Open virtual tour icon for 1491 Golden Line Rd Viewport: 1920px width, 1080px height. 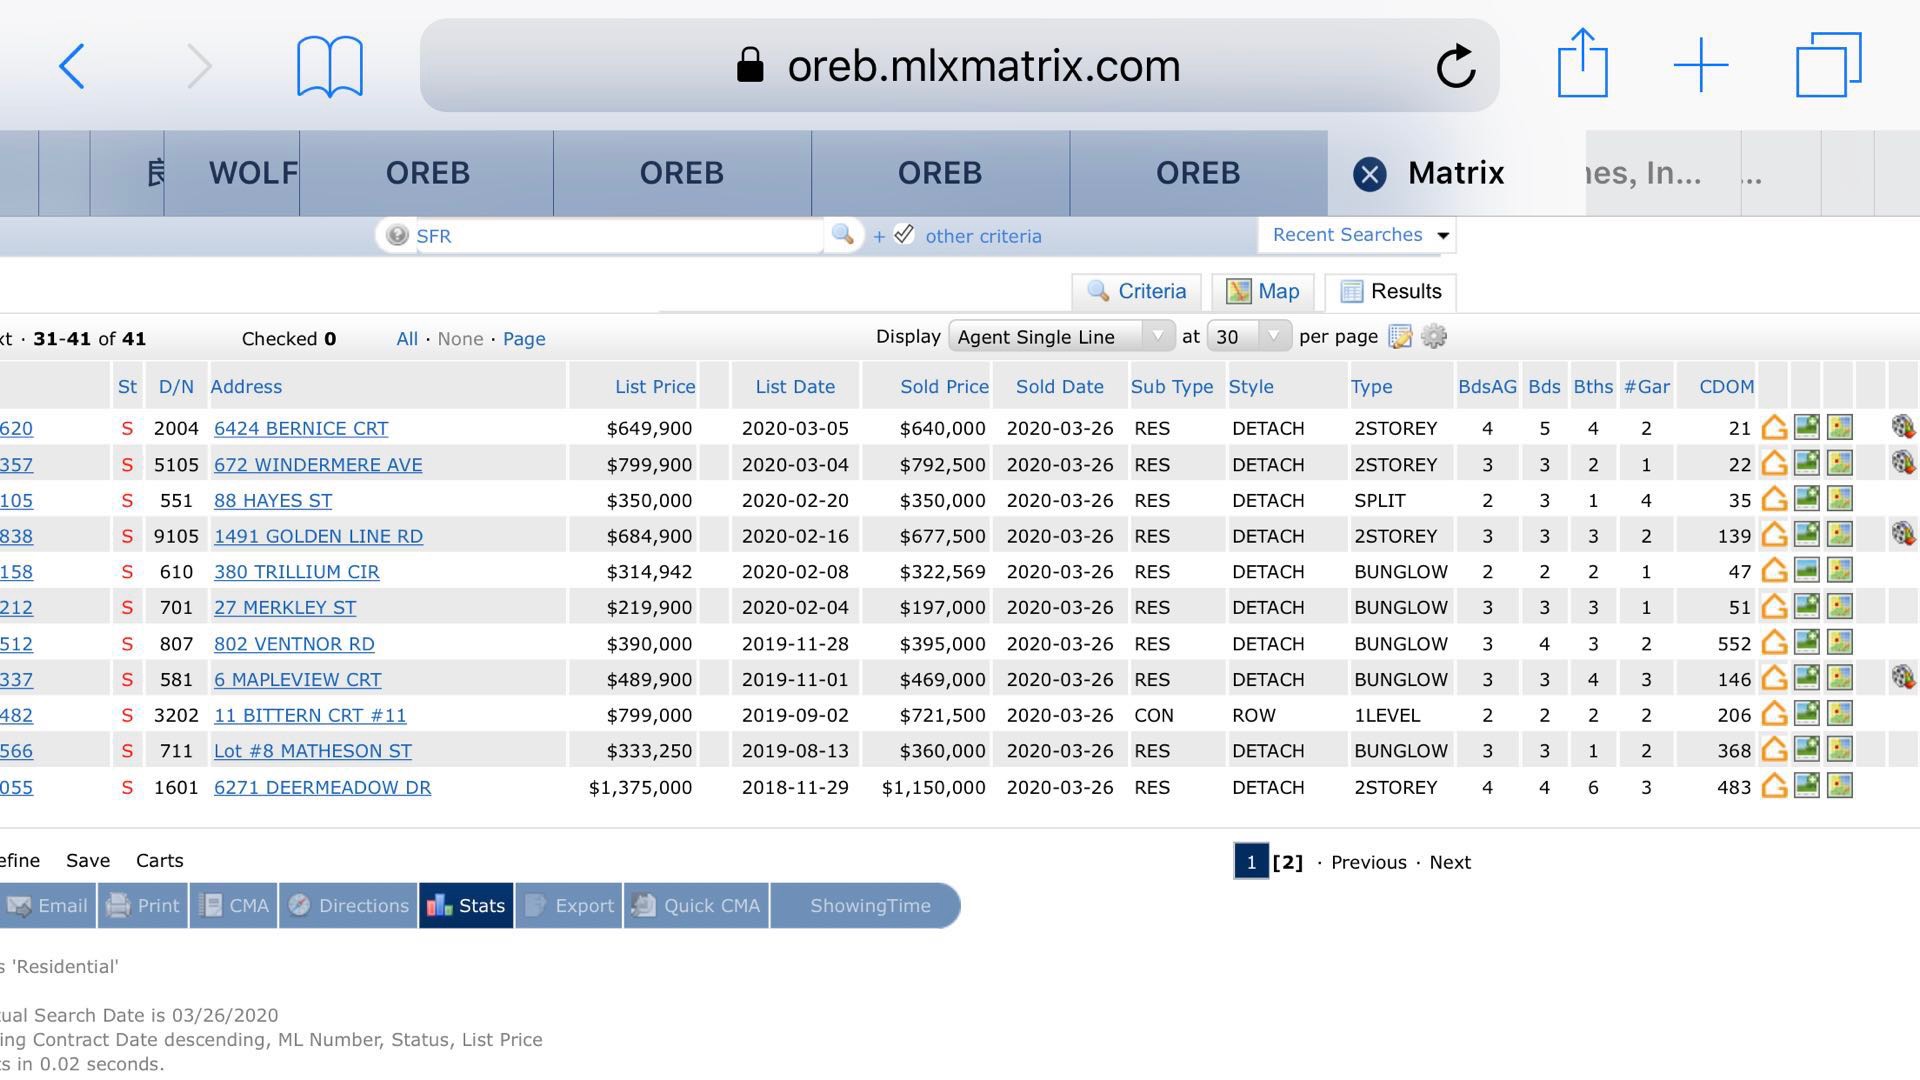(1903, 534)
